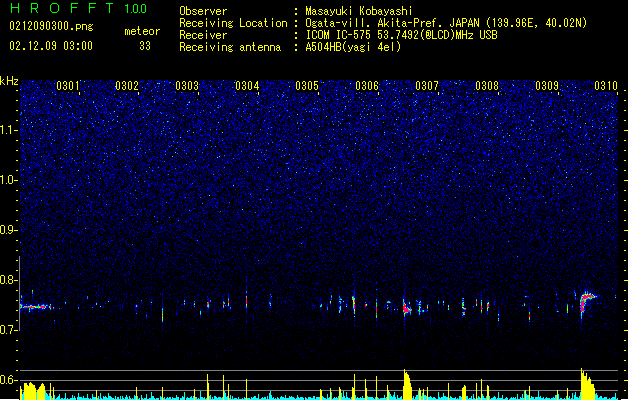This screenshot has height=400, width=629.
Task: Click the Receiver label
Action: 203,35
